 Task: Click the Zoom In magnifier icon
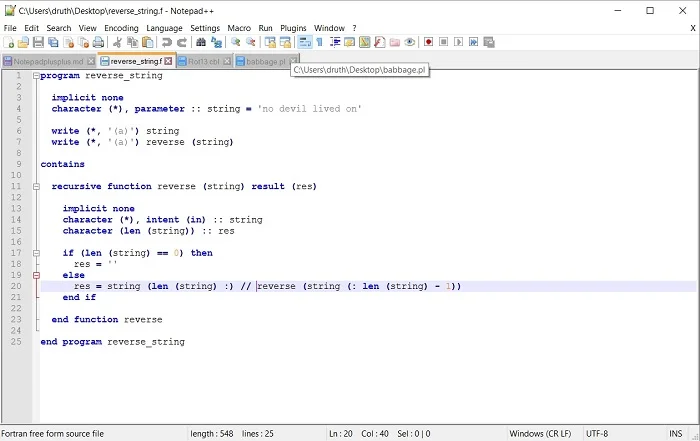pyautogui.click(x=236, y=42)
